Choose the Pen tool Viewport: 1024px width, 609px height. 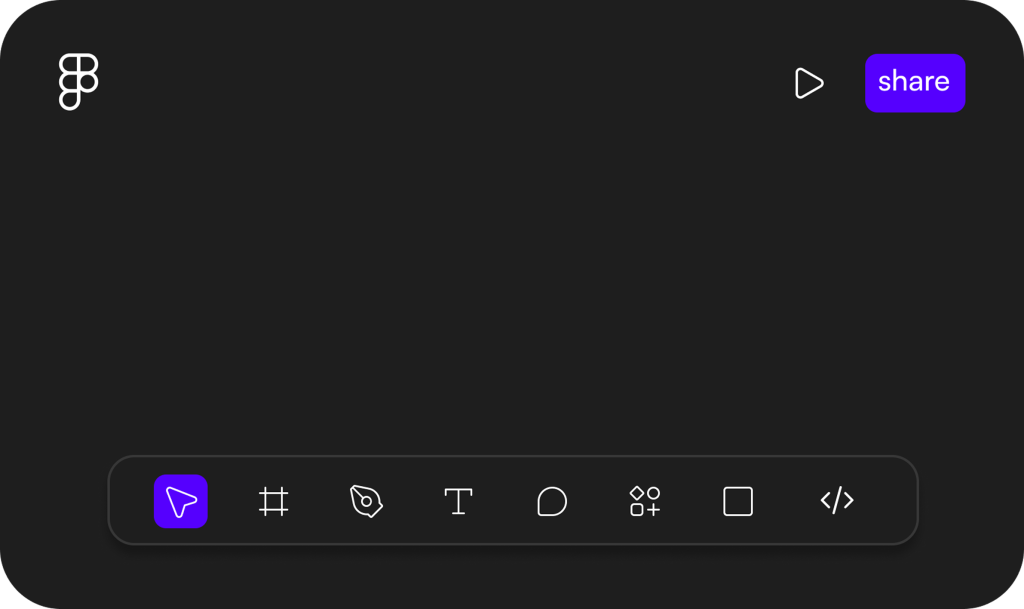tap(366, 501)
